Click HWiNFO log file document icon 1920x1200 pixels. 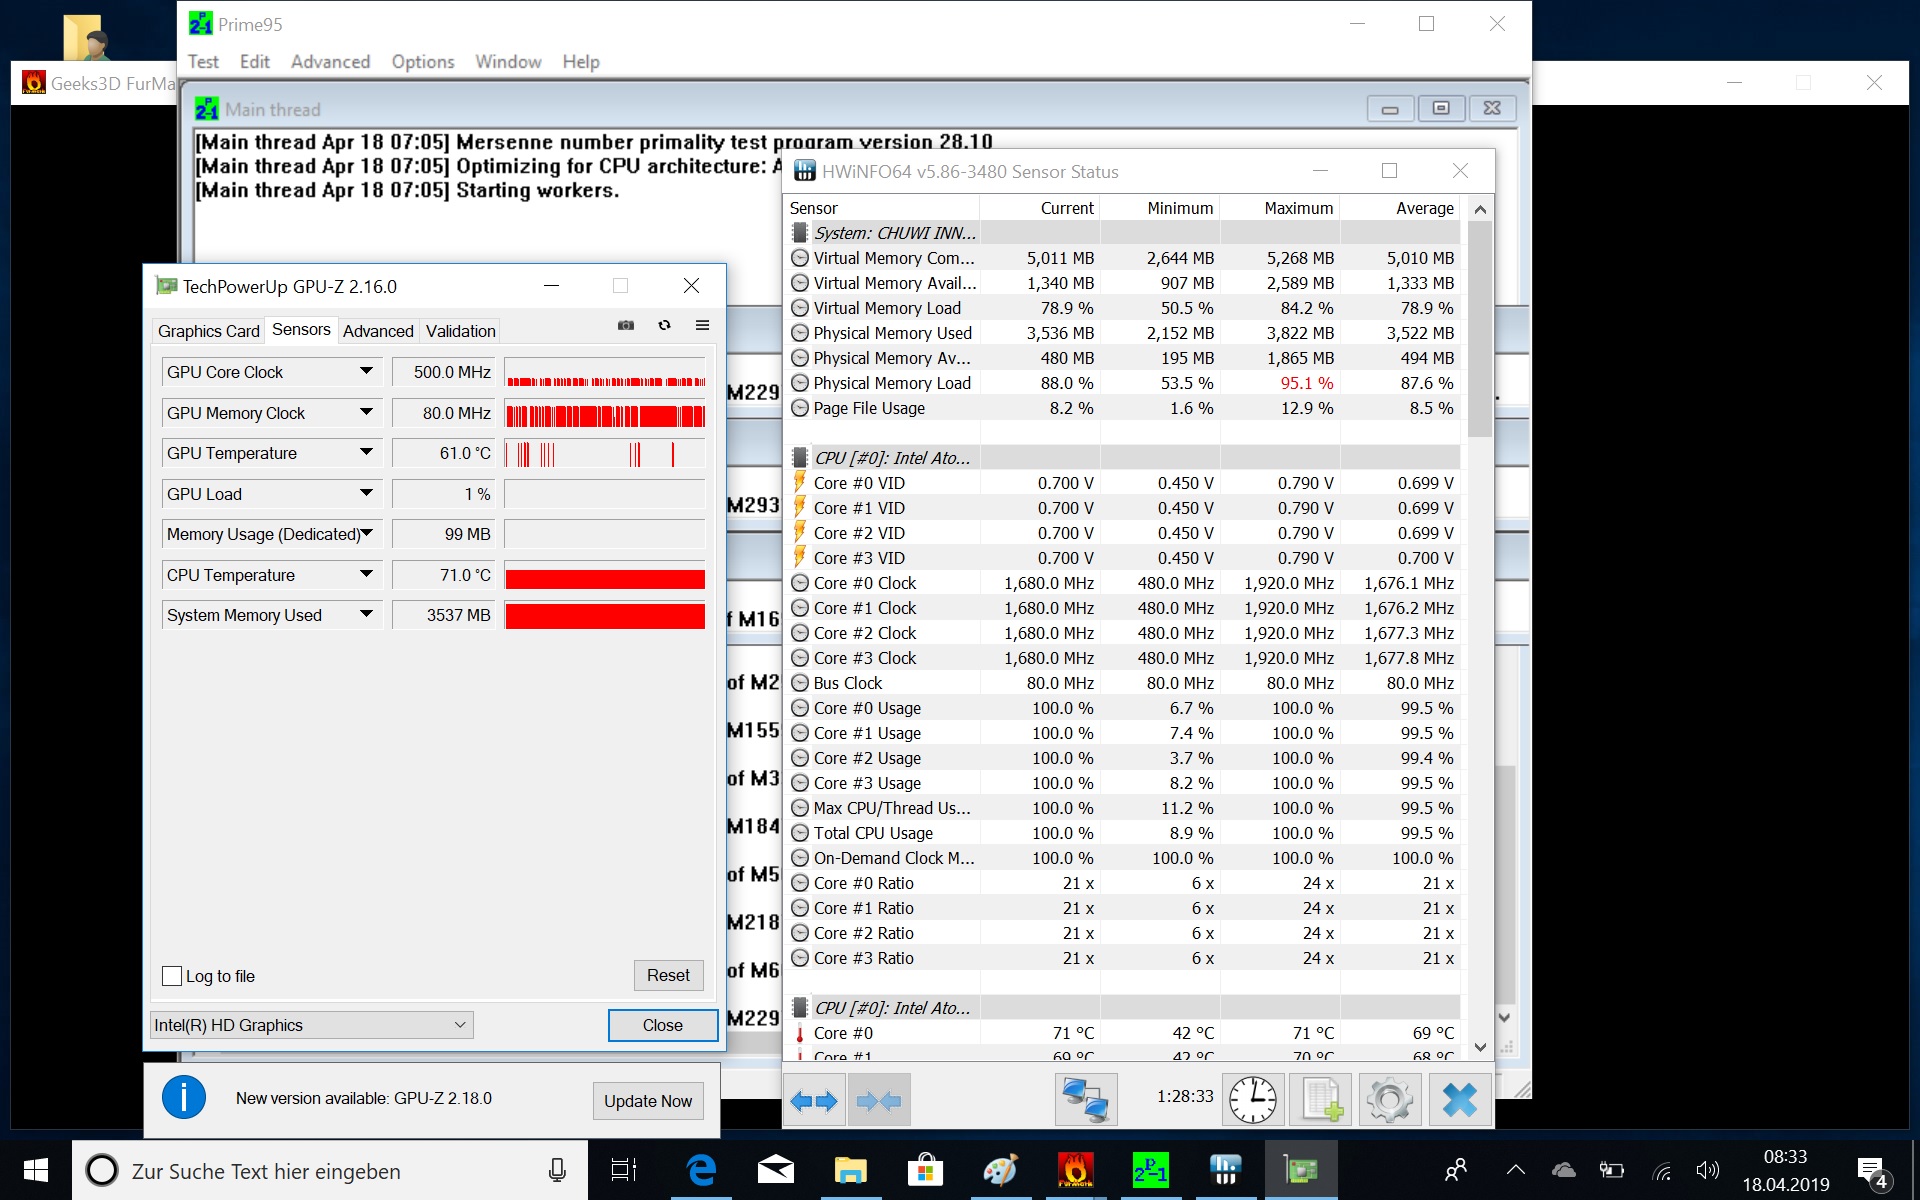[1321, 1101]
